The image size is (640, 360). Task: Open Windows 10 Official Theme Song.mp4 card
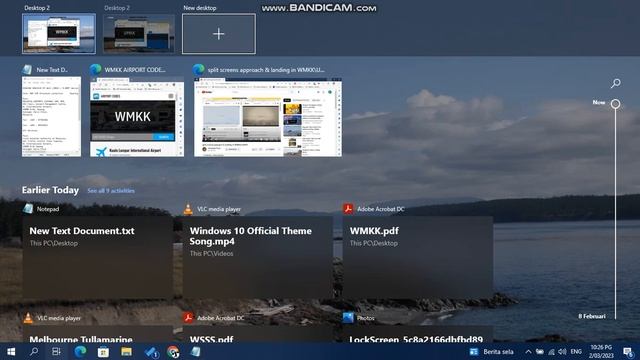coord(258,257)
